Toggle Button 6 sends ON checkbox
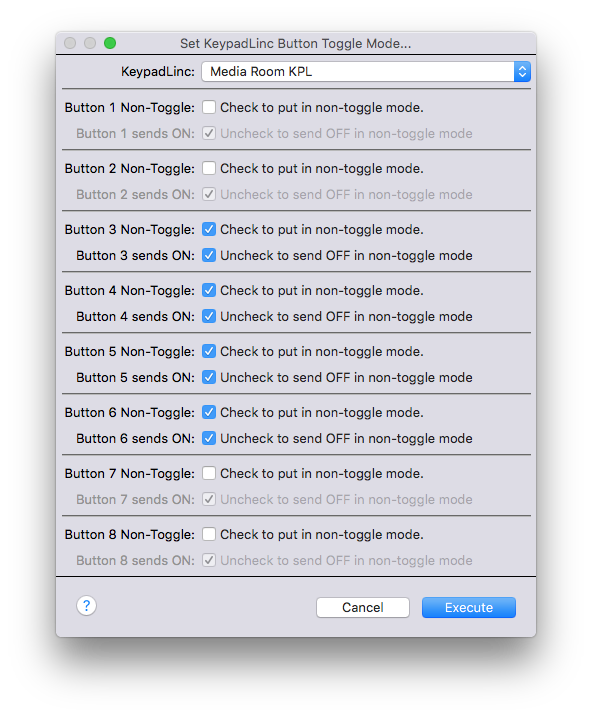Viewport: 592px width, 717px height. 209,439
